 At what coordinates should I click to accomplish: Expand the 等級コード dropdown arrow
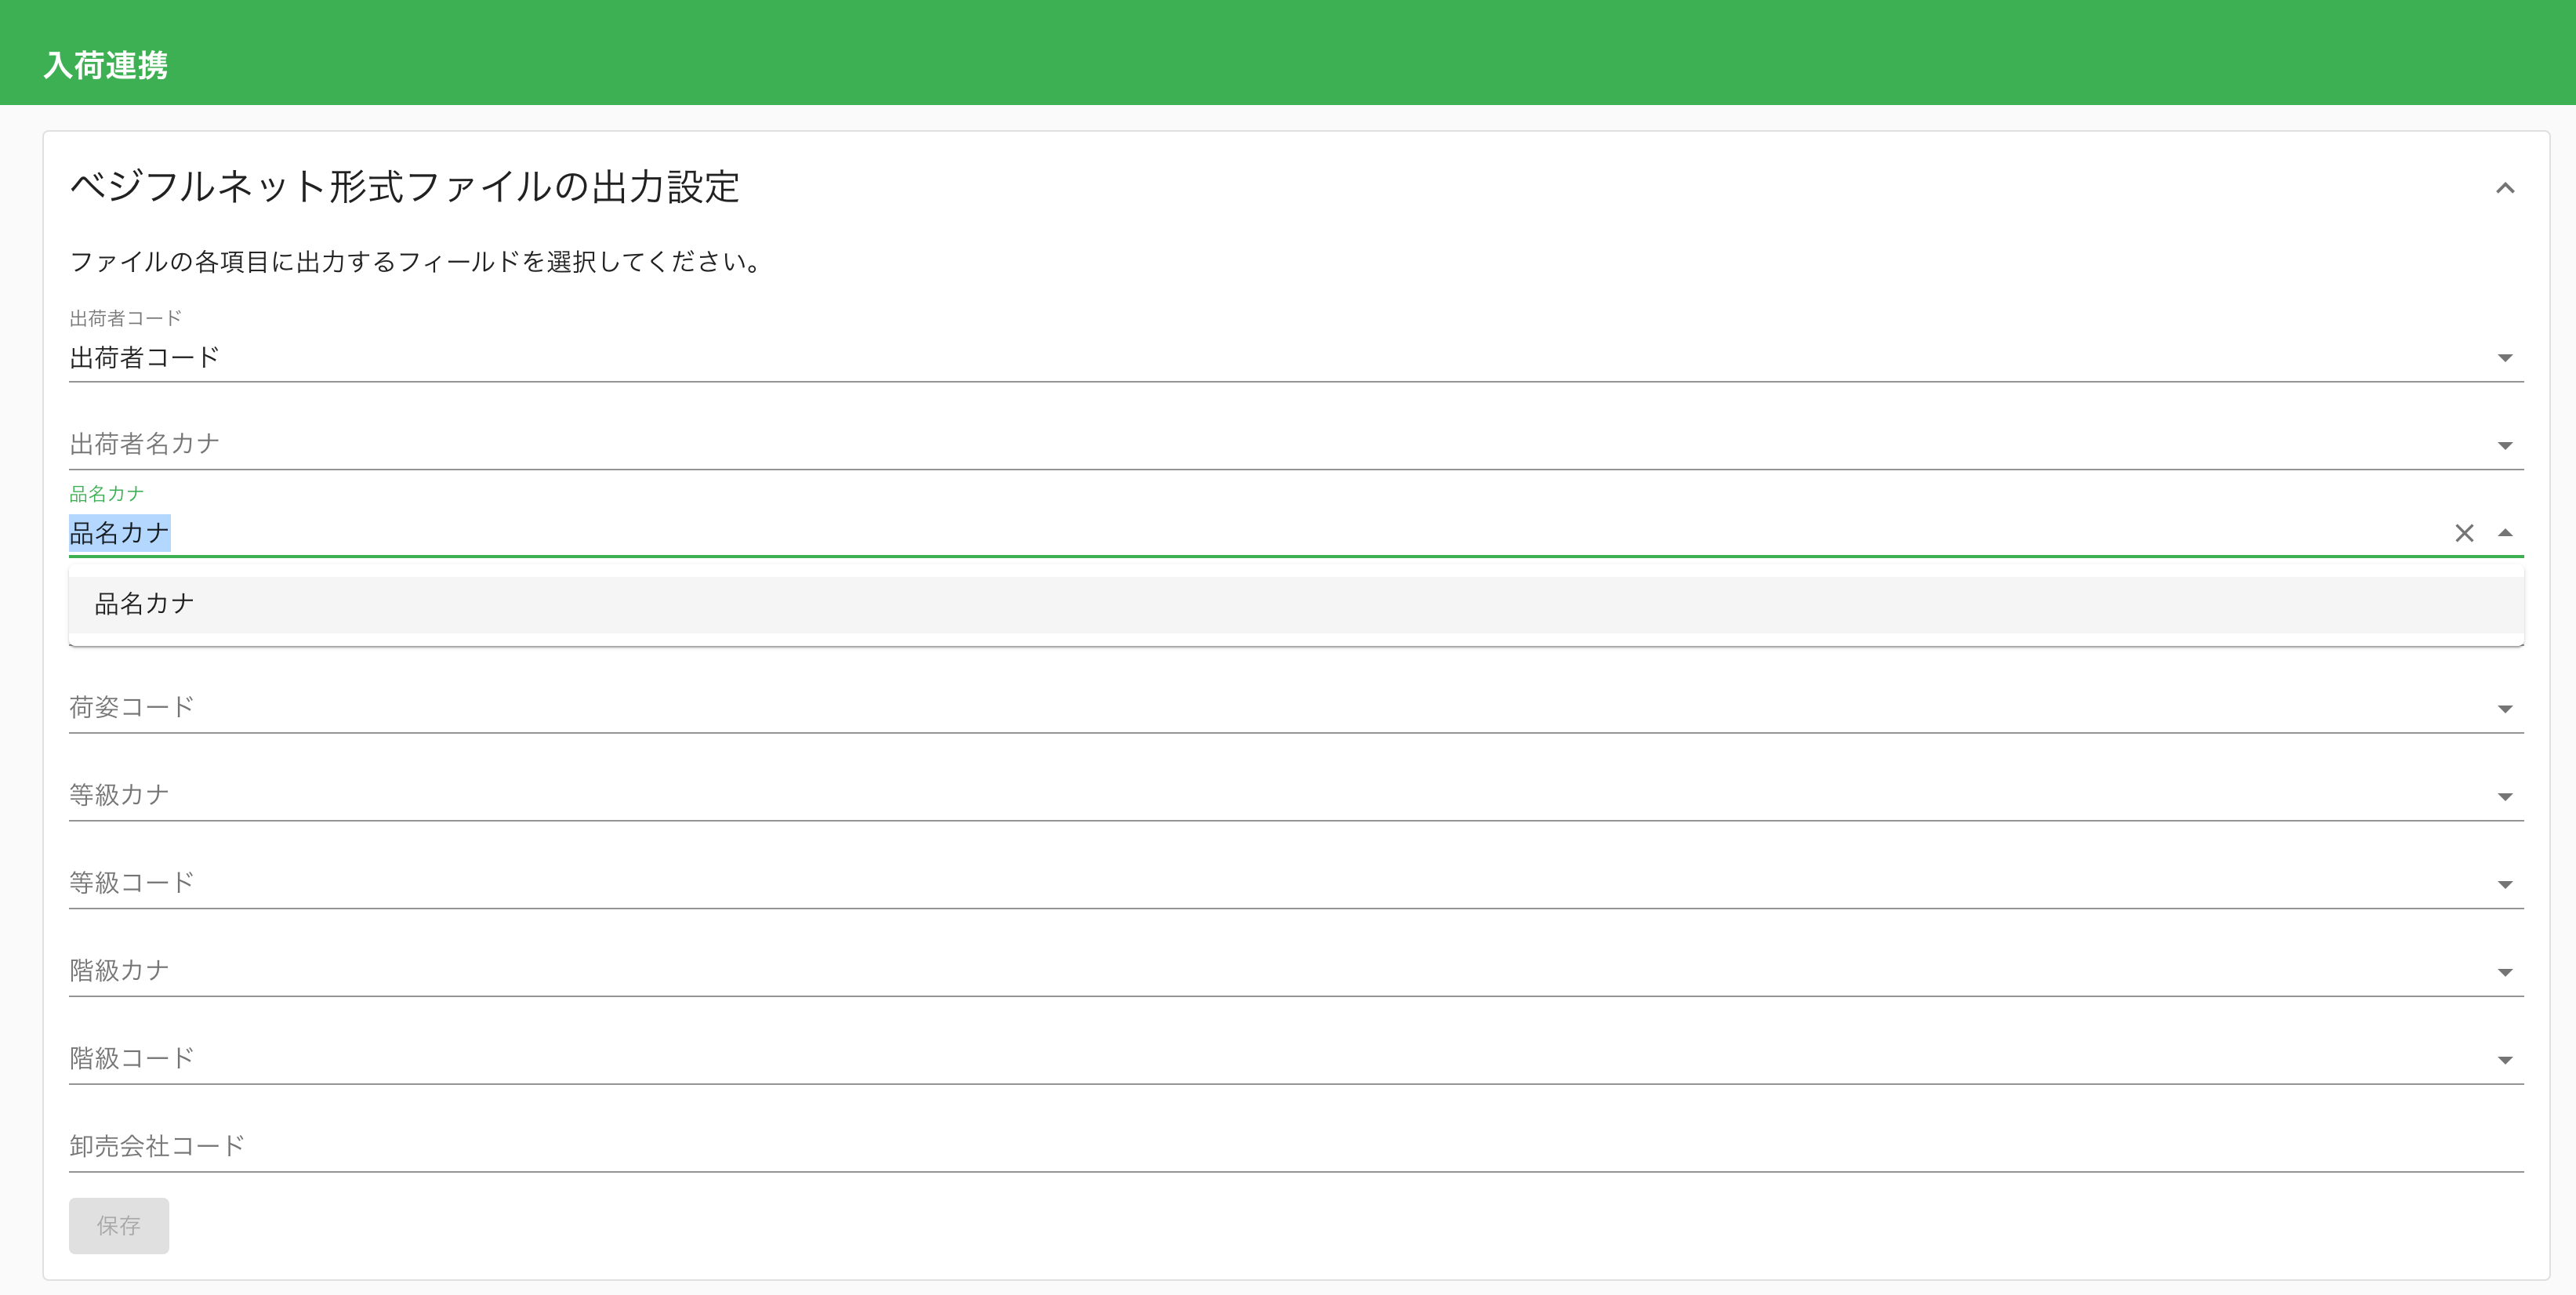(2505, 885)
